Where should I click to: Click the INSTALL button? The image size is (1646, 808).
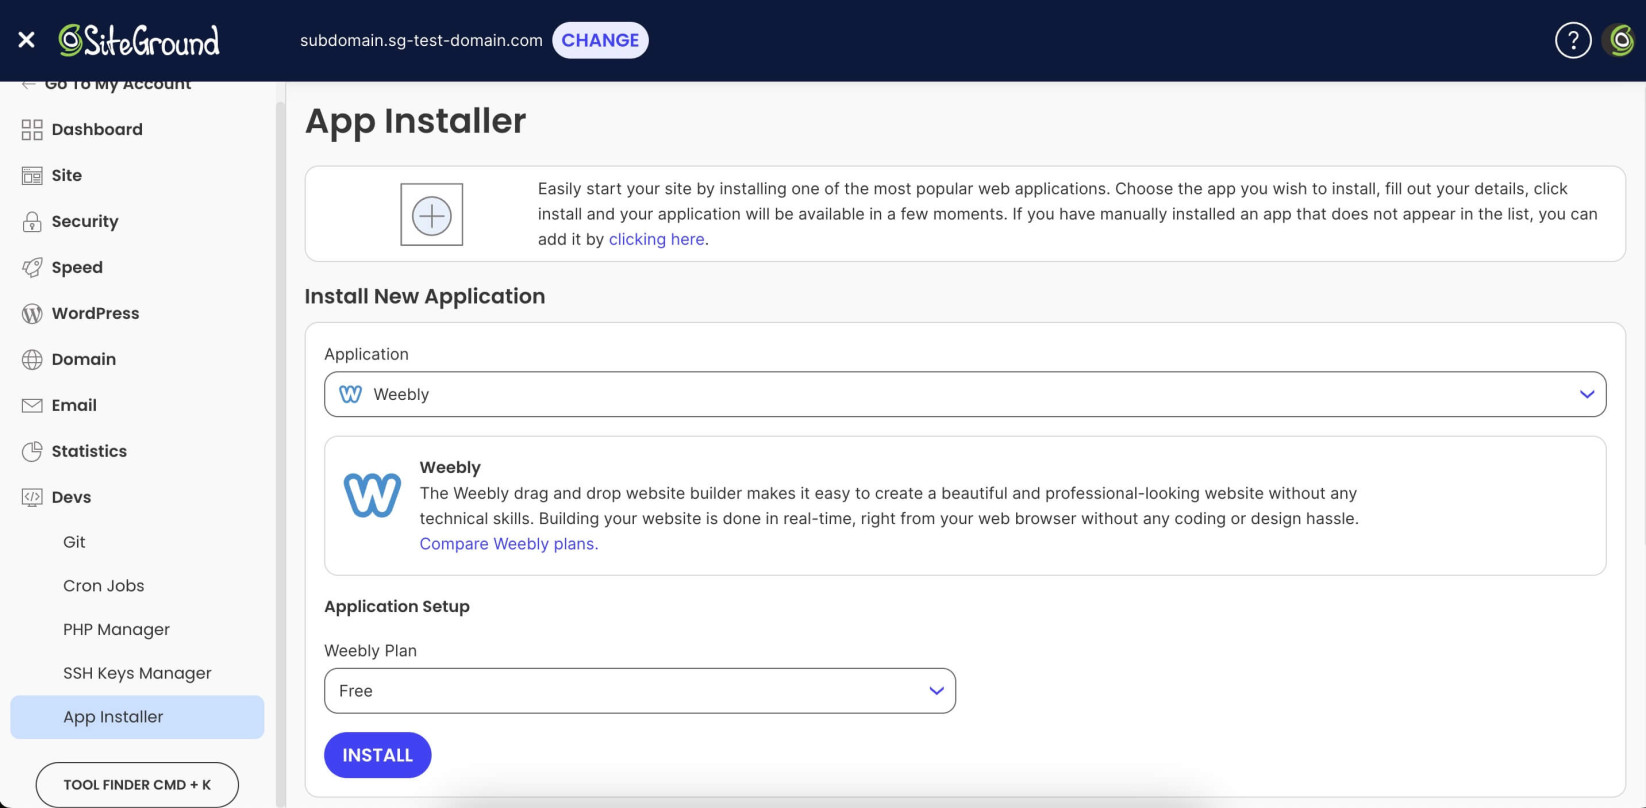pos(378,755)
